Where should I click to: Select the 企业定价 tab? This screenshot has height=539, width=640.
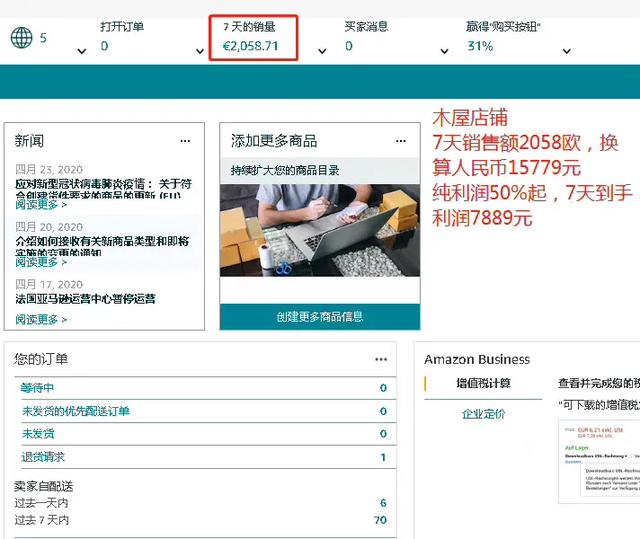click(x=483, y=414)
